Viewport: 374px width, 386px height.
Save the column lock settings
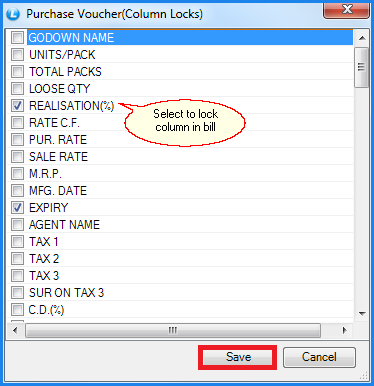coord(237,357)
